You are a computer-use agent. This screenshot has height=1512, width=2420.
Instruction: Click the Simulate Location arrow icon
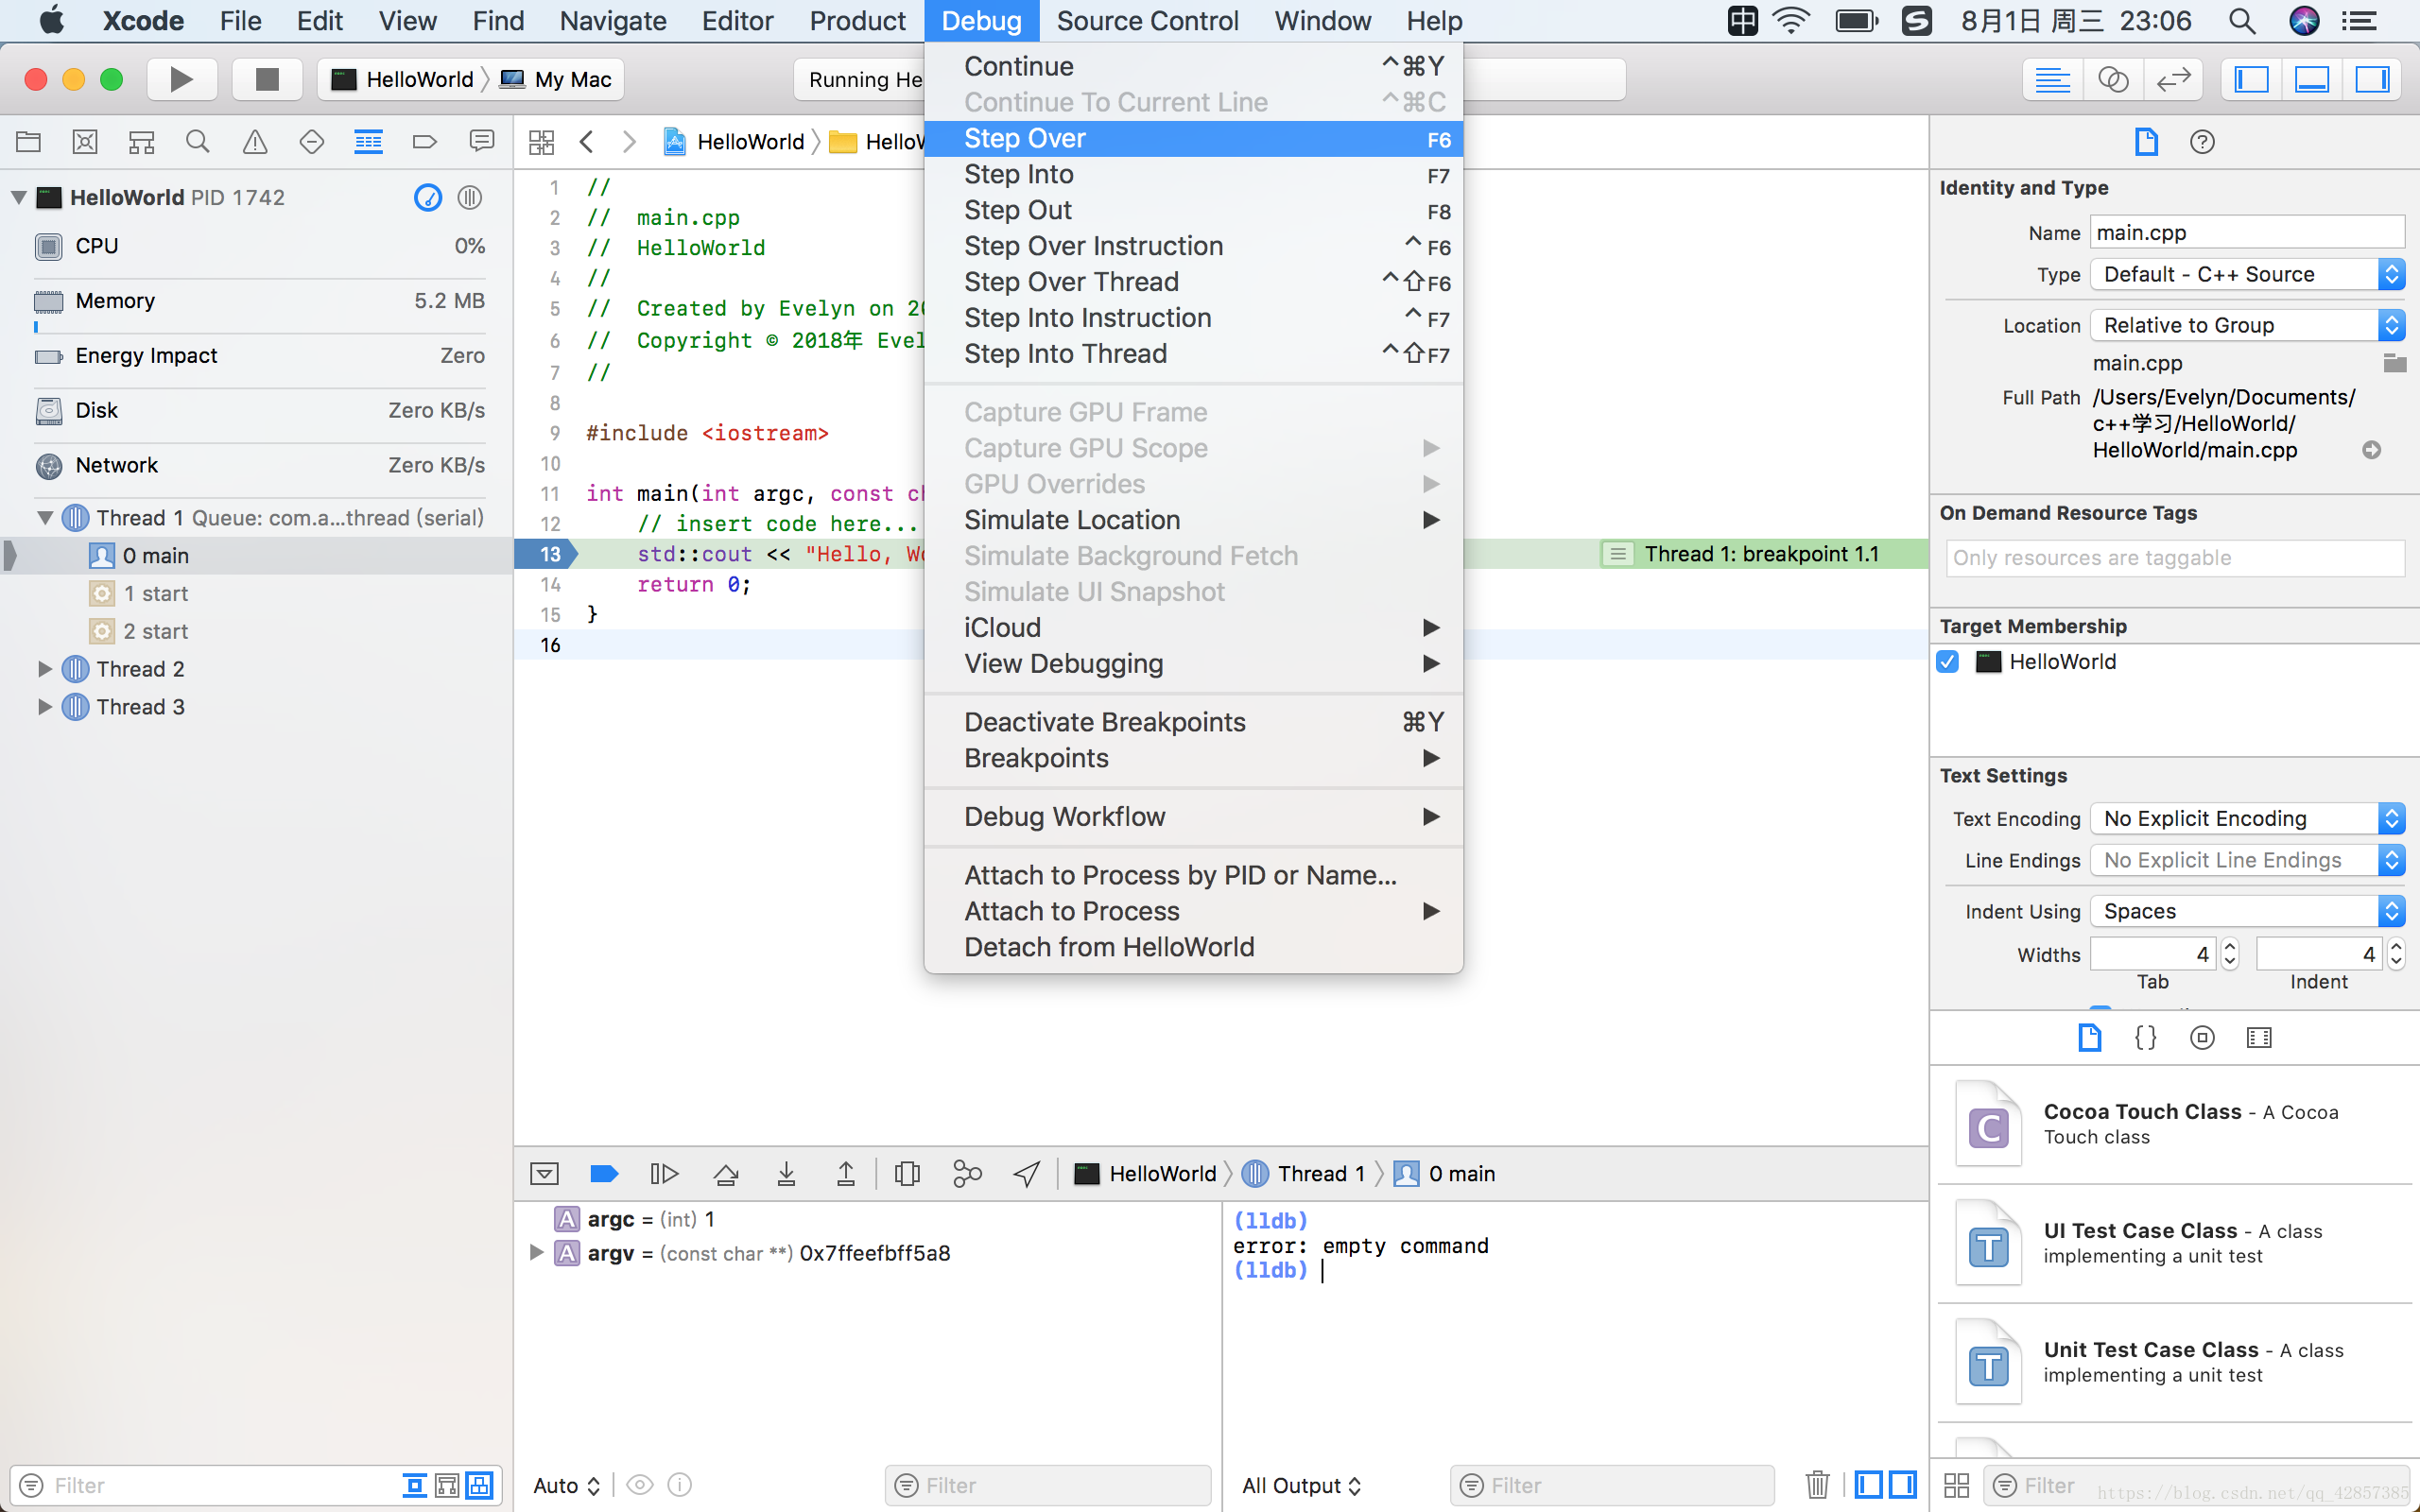(x=1027, y=1173)
